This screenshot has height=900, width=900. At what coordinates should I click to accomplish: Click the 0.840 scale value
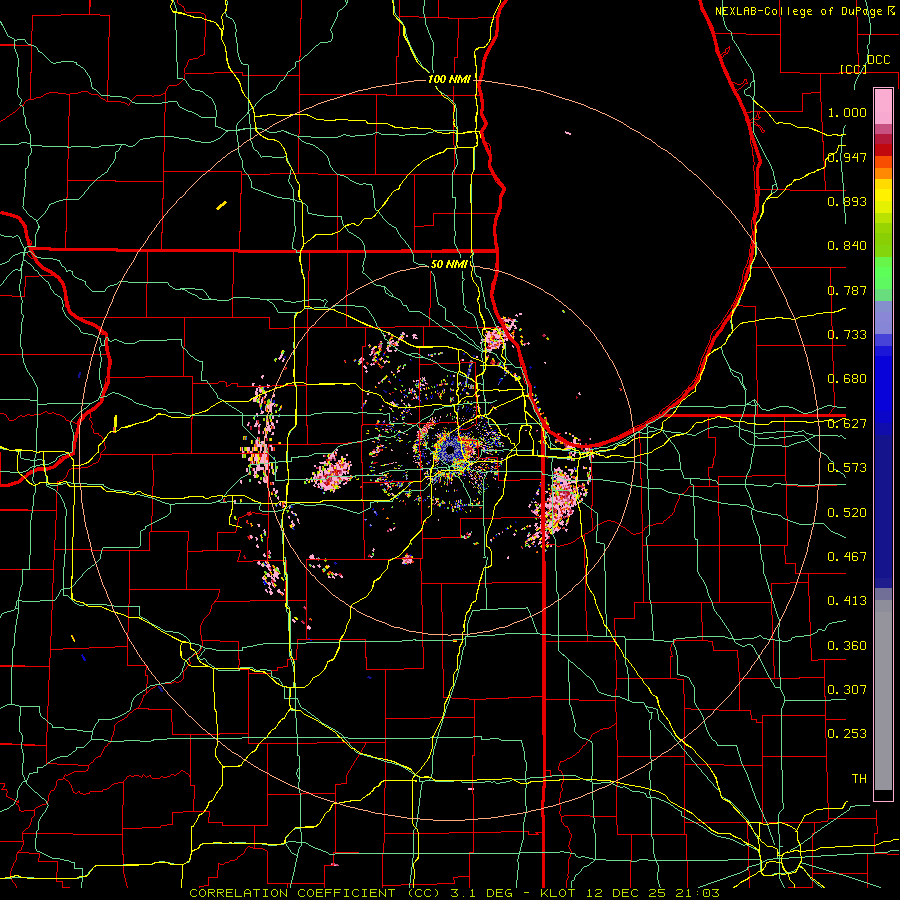[847, 246]
